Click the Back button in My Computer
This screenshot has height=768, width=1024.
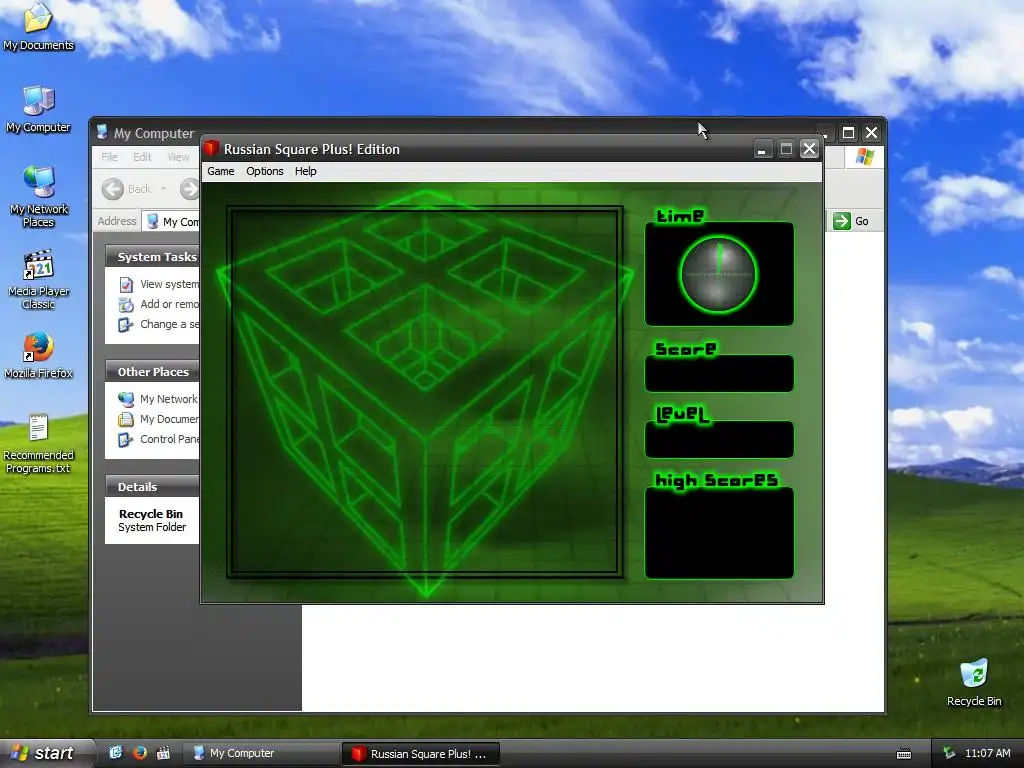(x=127, y=189)
